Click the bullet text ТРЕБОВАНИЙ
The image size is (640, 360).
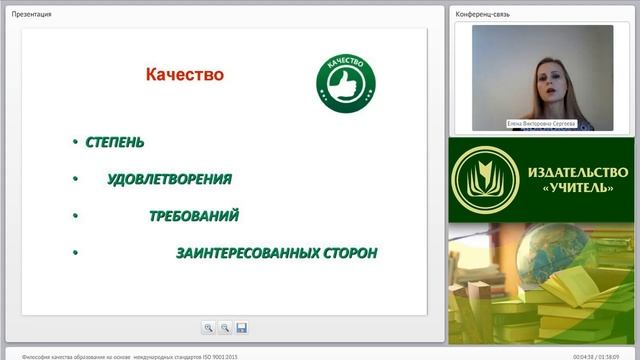(x=194, y=216)
